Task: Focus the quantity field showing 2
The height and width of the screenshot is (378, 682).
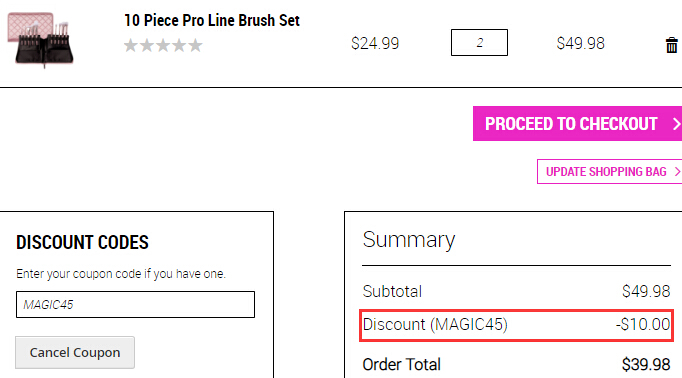Action: (x=479, y=43)
